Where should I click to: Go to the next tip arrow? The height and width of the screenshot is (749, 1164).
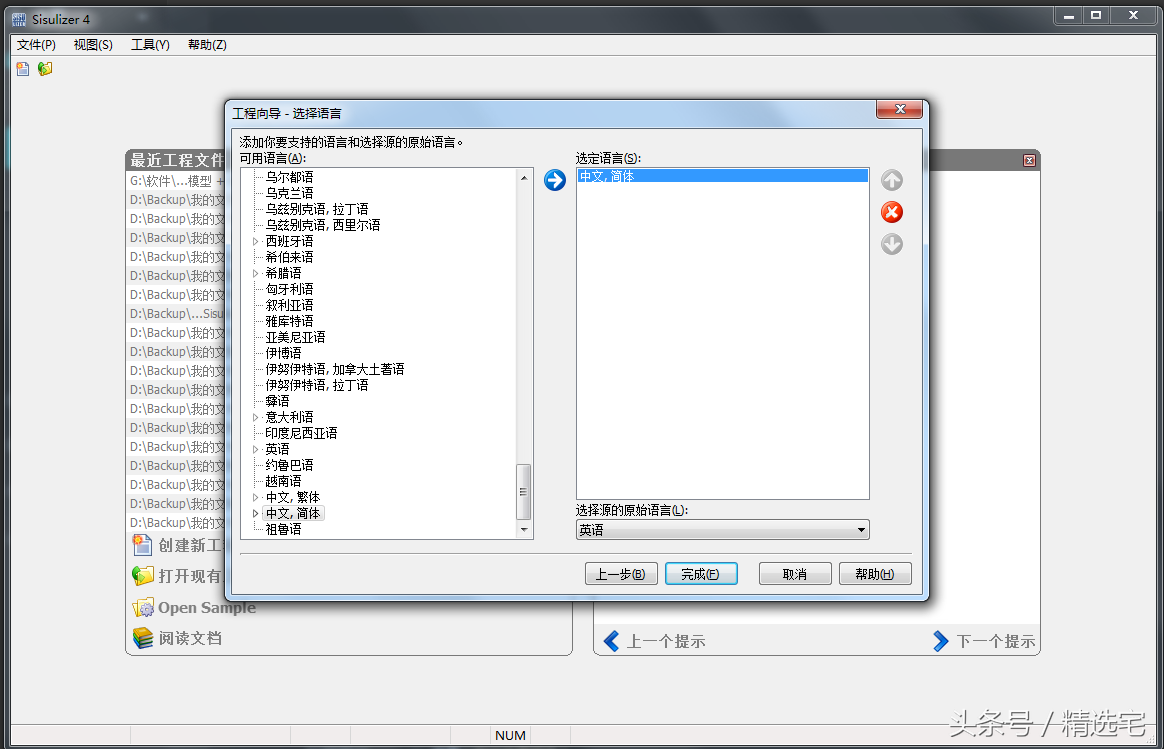941,641
